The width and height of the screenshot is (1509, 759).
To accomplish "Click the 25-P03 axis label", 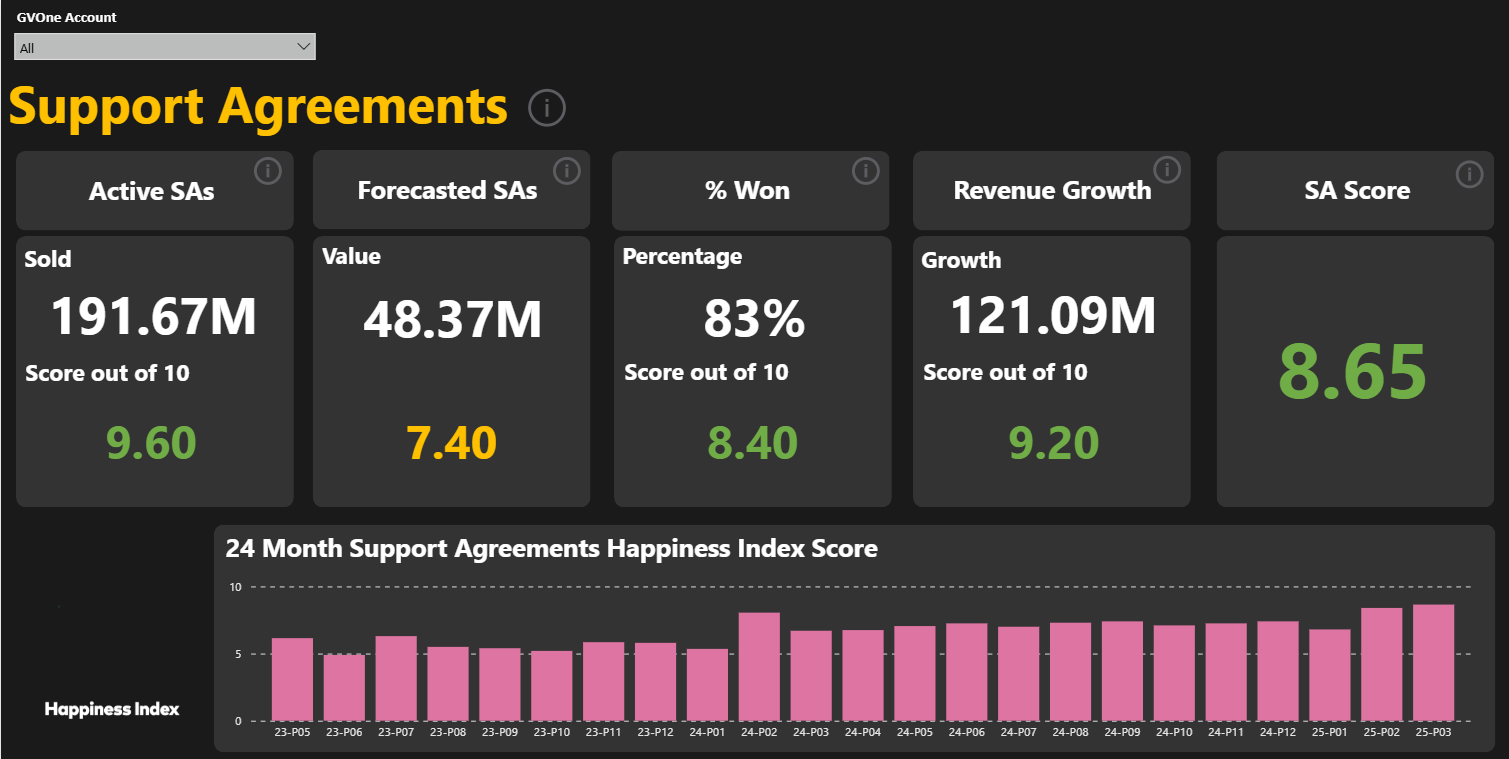I will point(1434,733).
